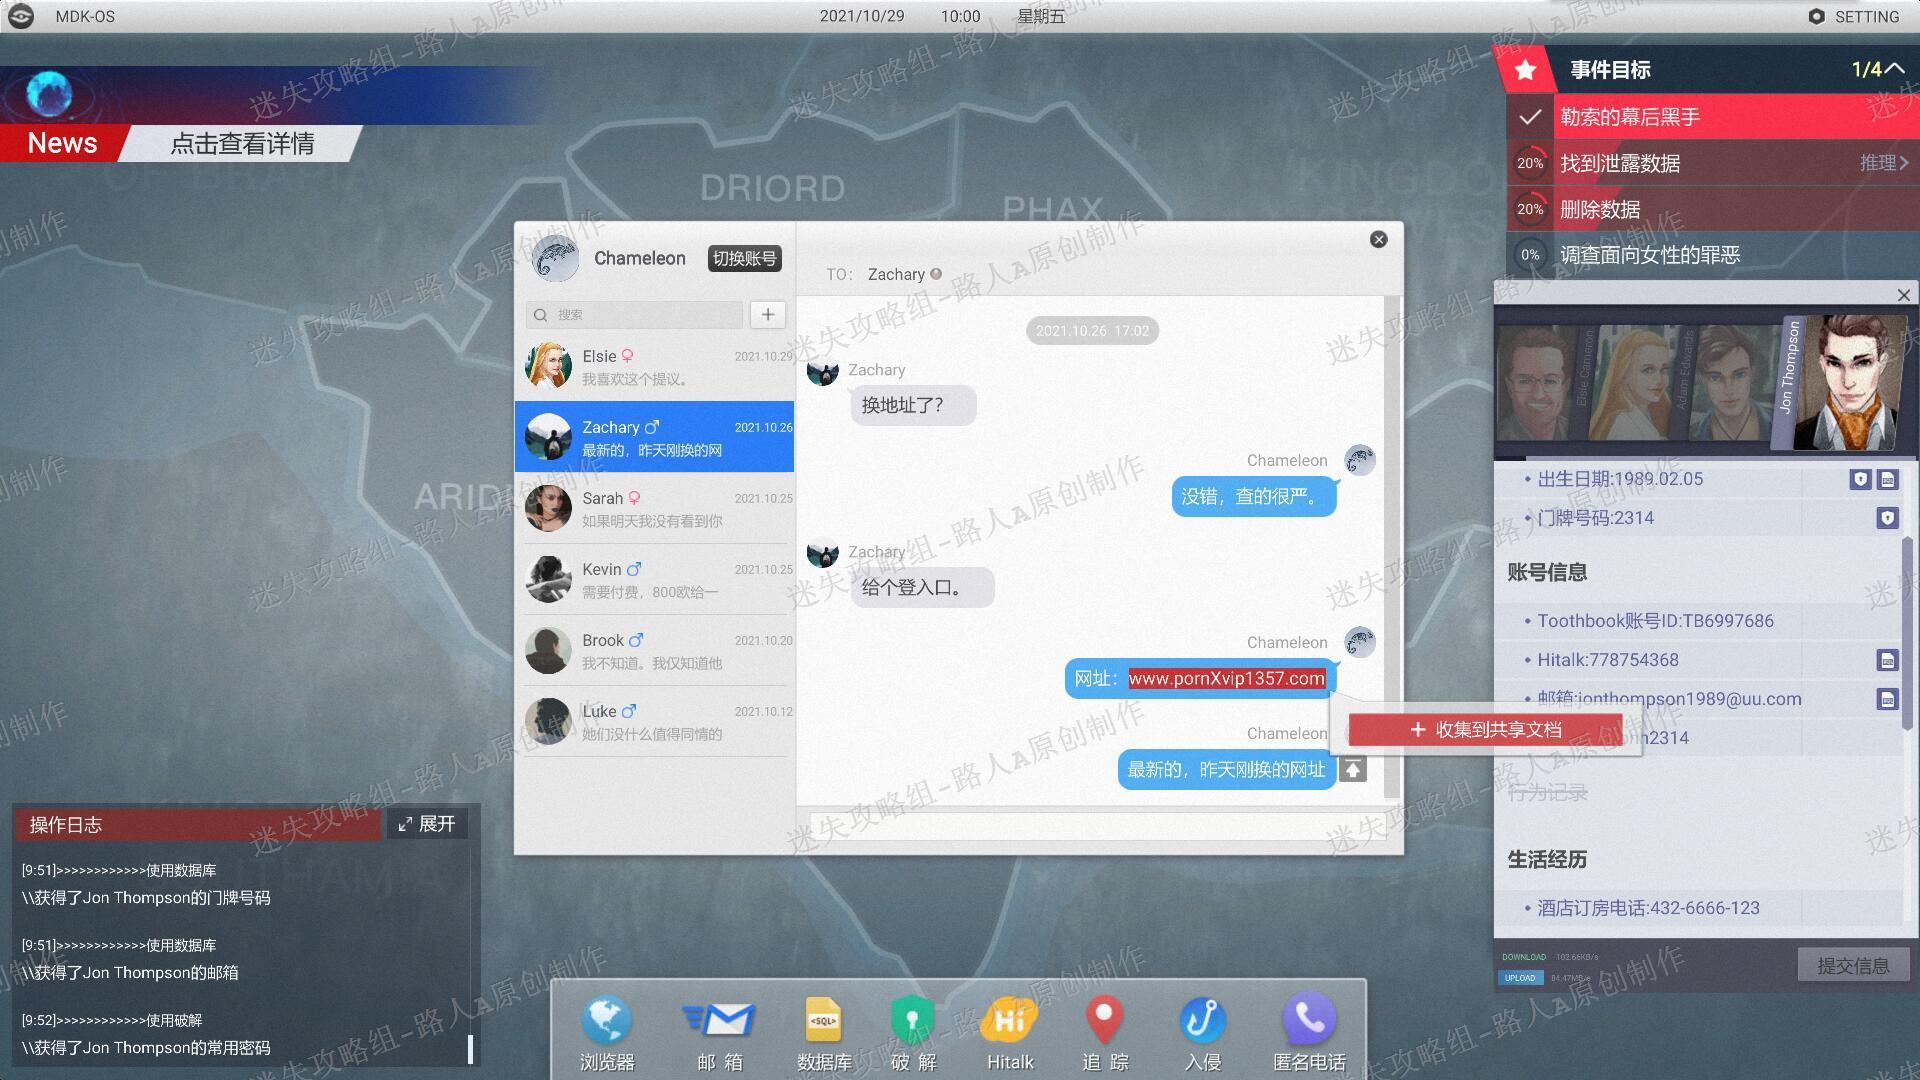This screenshot has height=1080, width=1920.
Task: Open the 浏览器 browser dock icon
Action: tap(607, 1034)
